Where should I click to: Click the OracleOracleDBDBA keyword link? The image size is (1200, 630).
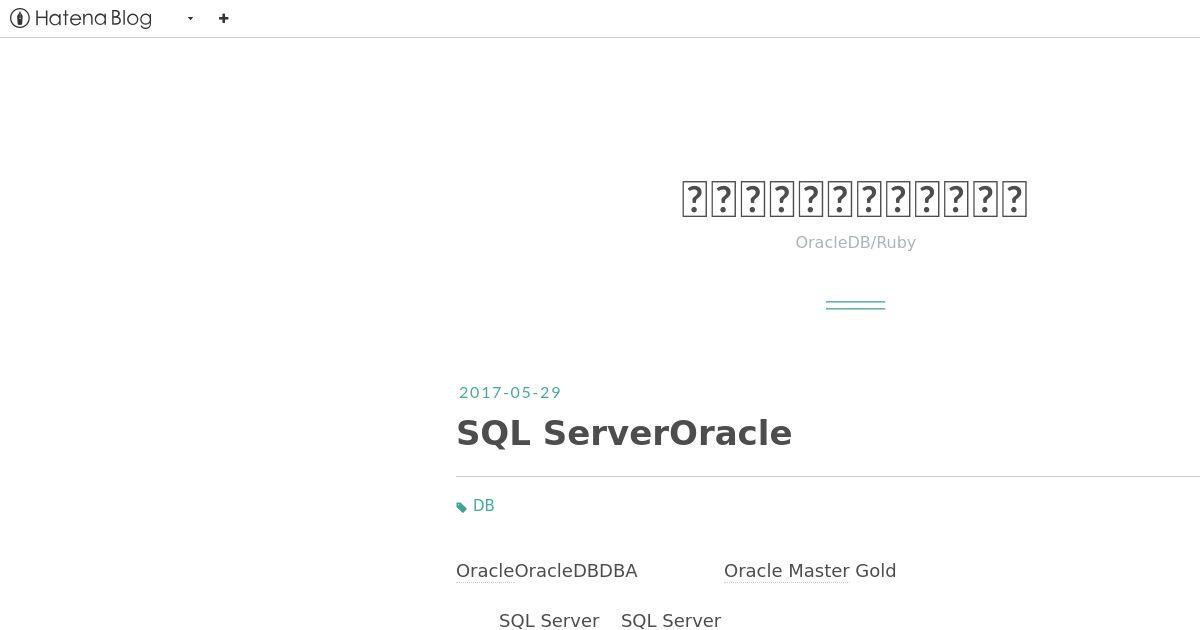tap(546, 571)
